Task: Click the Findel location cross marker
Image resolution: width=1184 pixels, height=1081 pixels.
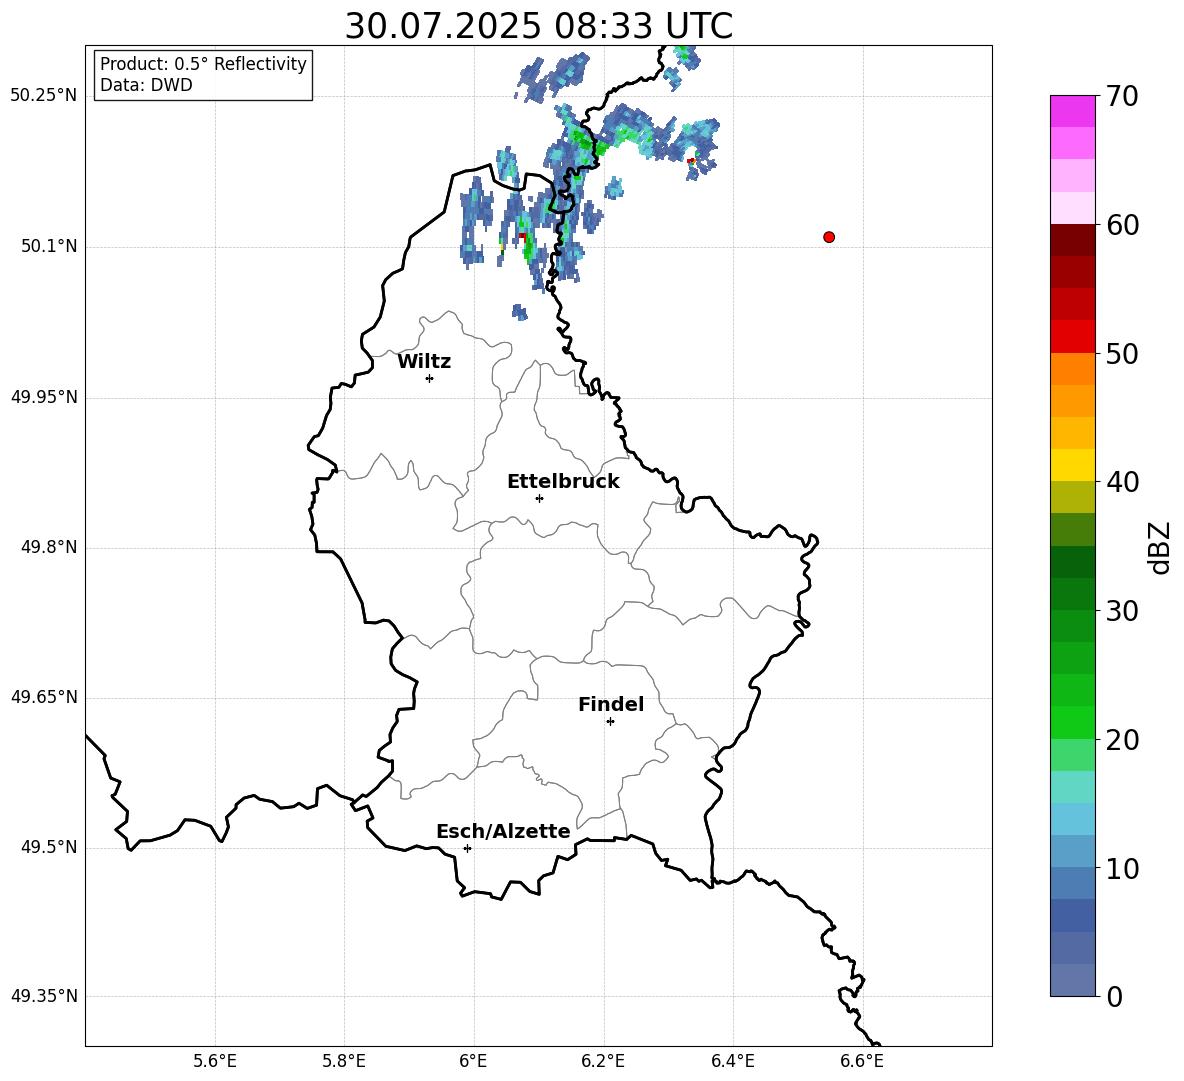Action: [x=610, y=722]
